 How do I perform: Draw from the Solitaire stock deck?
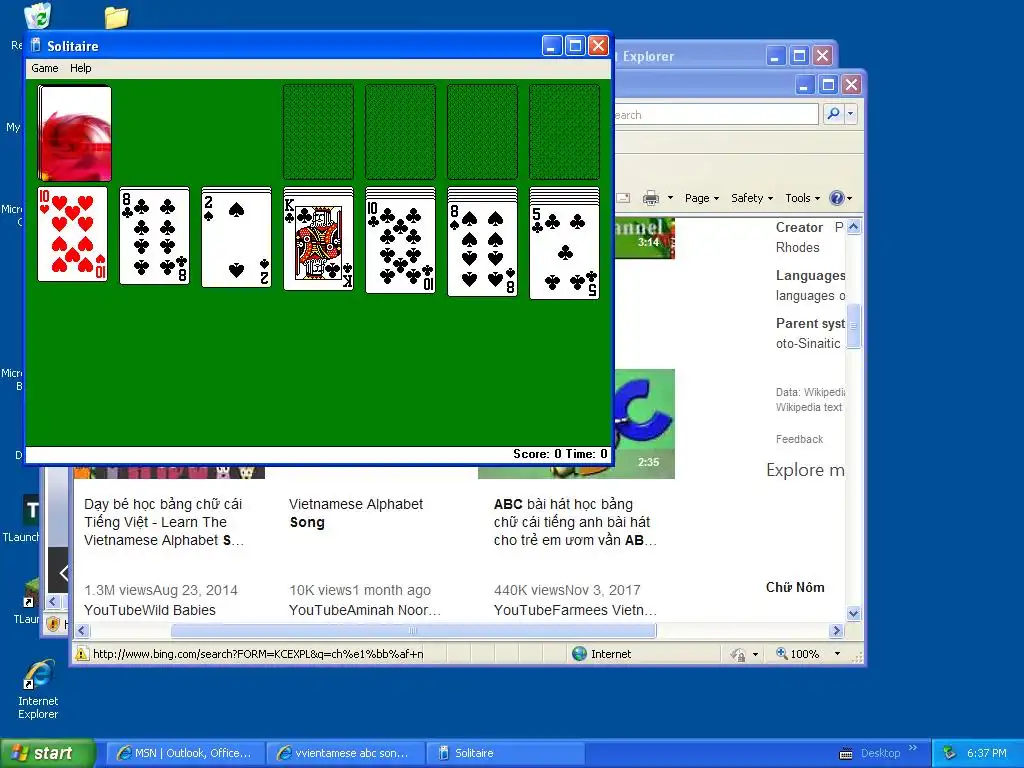click(74, 133)
